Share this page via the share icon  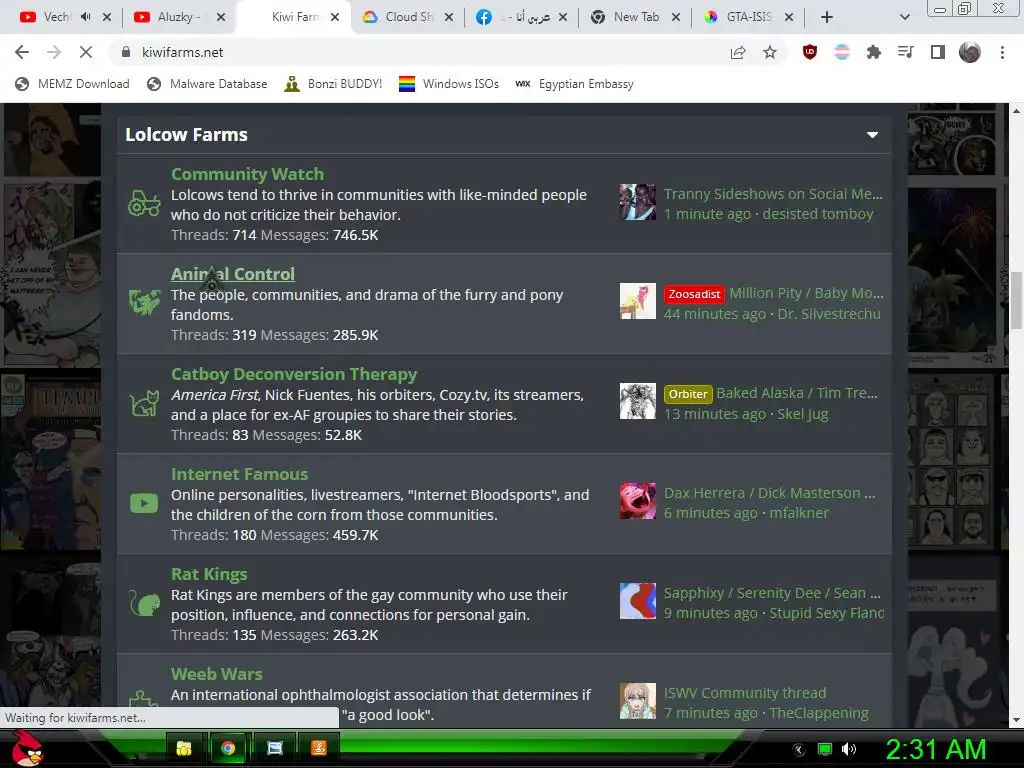click(x=738, y=52)
